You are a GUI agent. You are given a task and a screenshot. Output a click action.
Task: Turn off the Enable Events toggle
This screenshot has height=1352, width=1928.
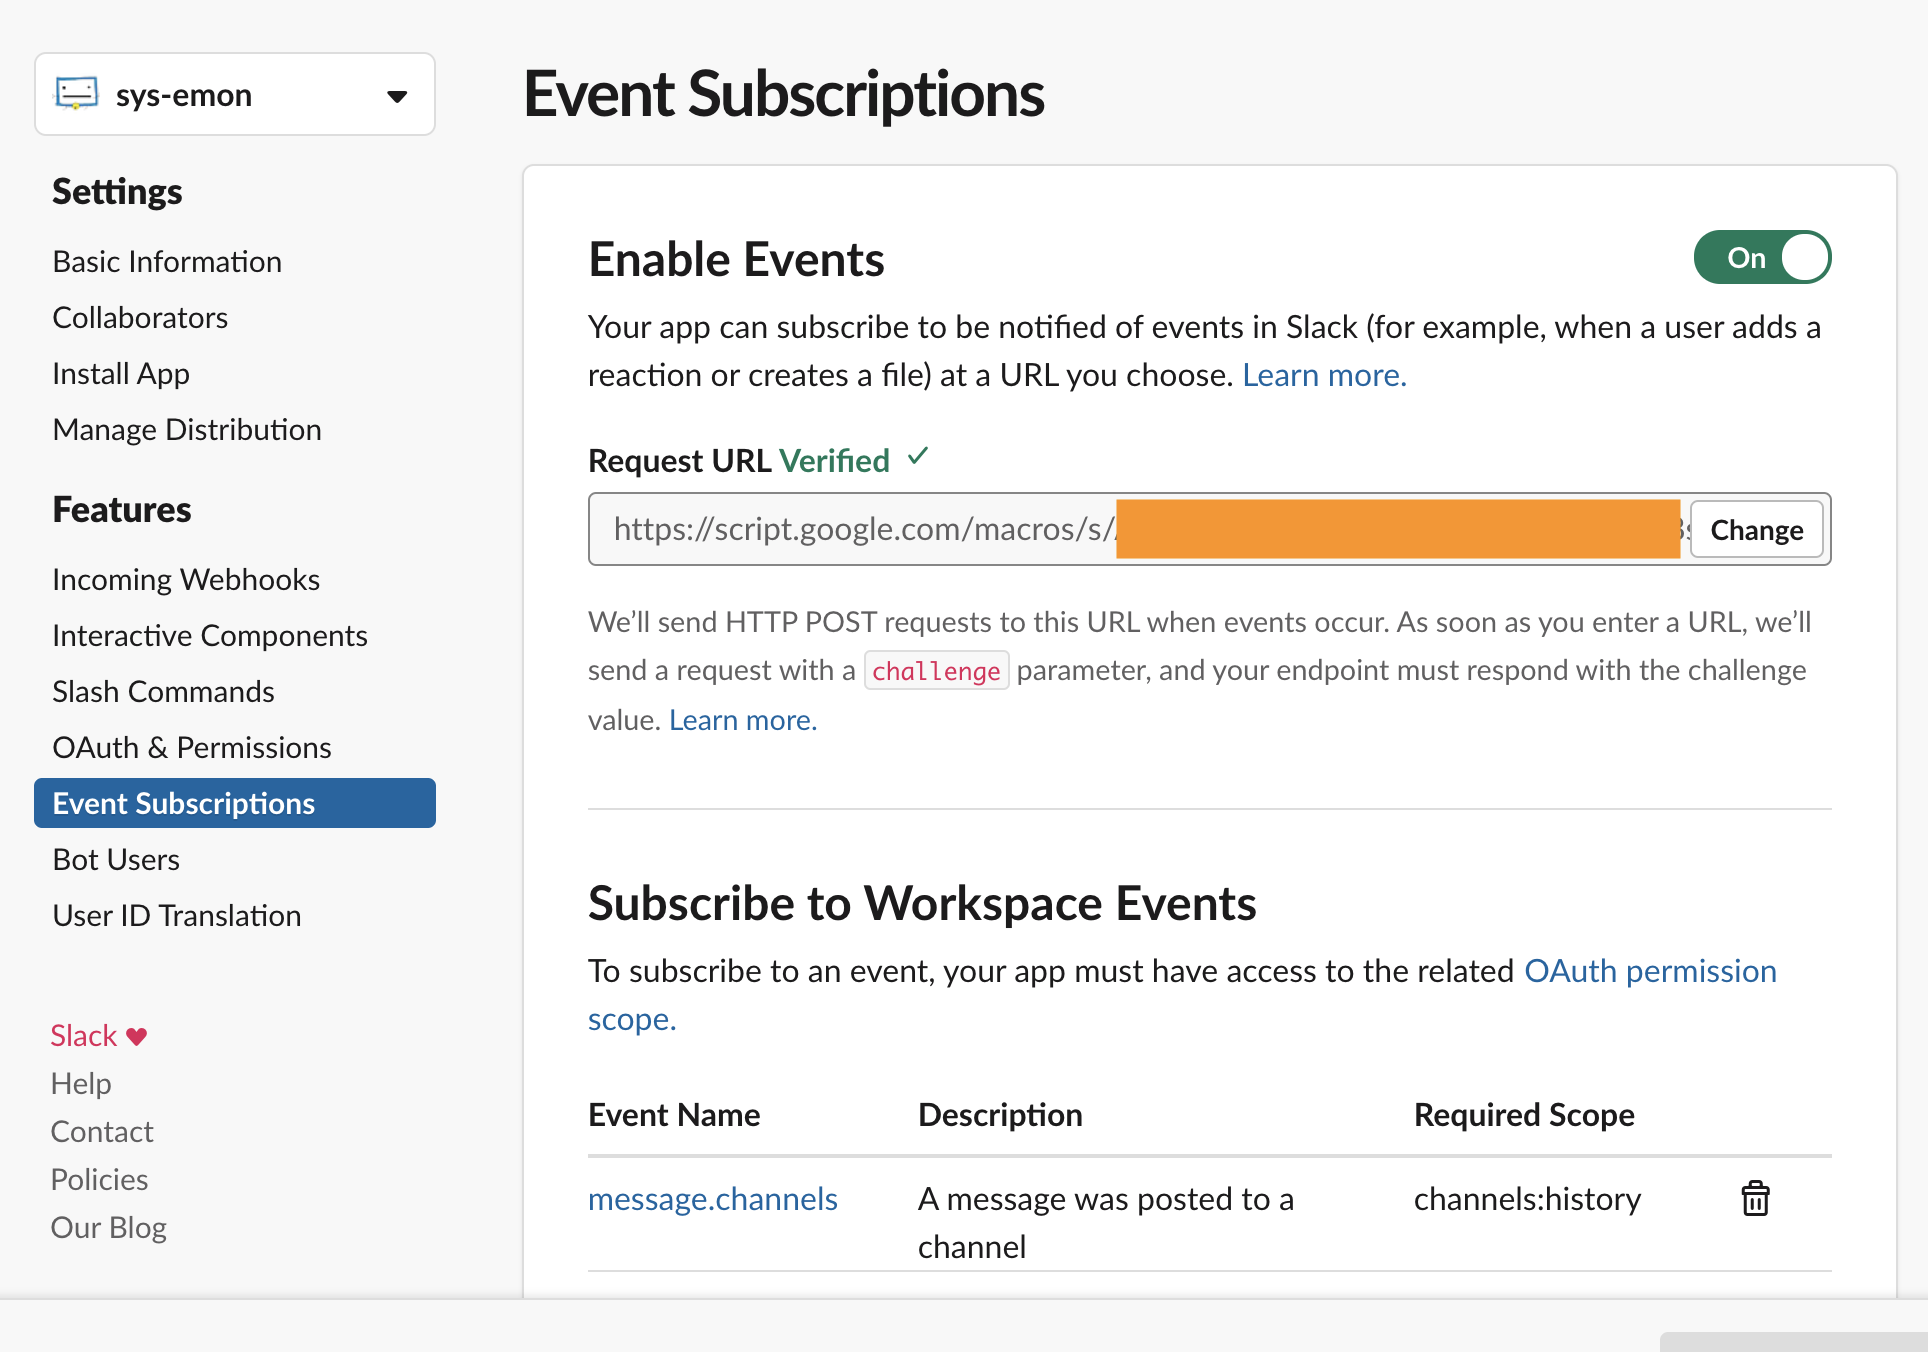coord(1762,258)
